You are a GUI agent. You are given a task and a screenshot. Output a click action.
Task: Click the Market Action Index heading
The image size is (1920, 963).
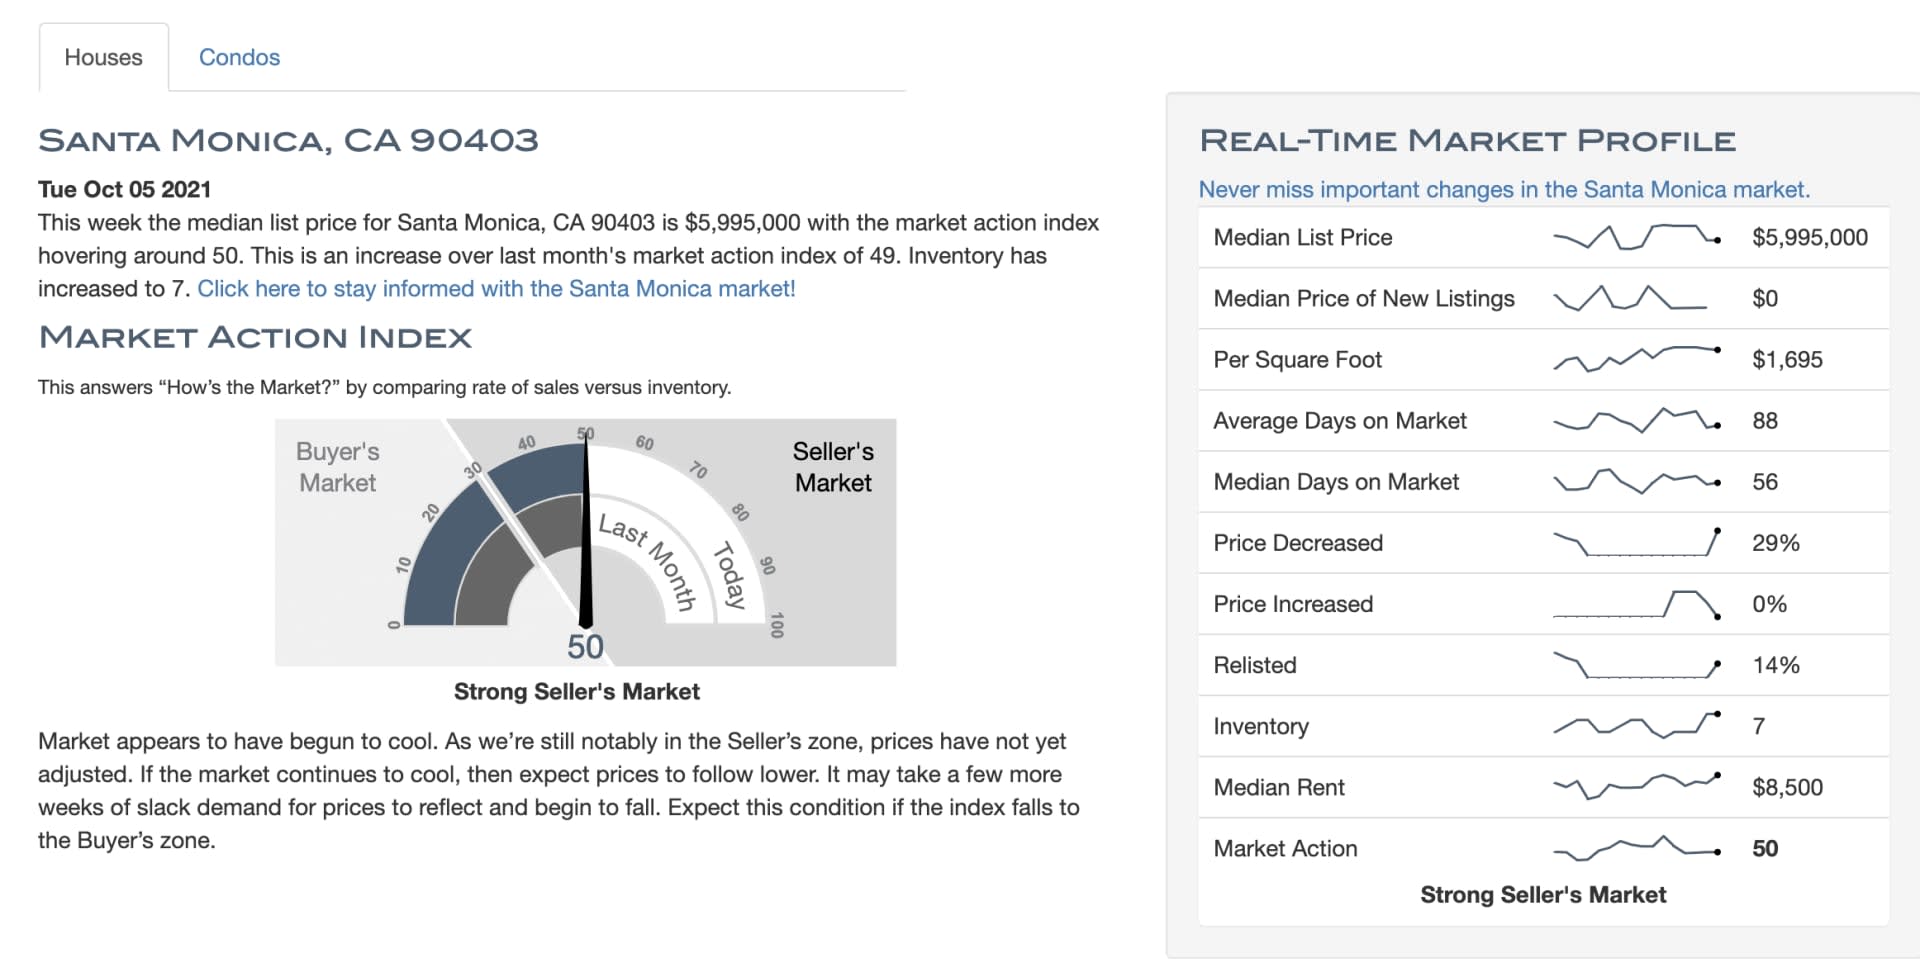255,338
